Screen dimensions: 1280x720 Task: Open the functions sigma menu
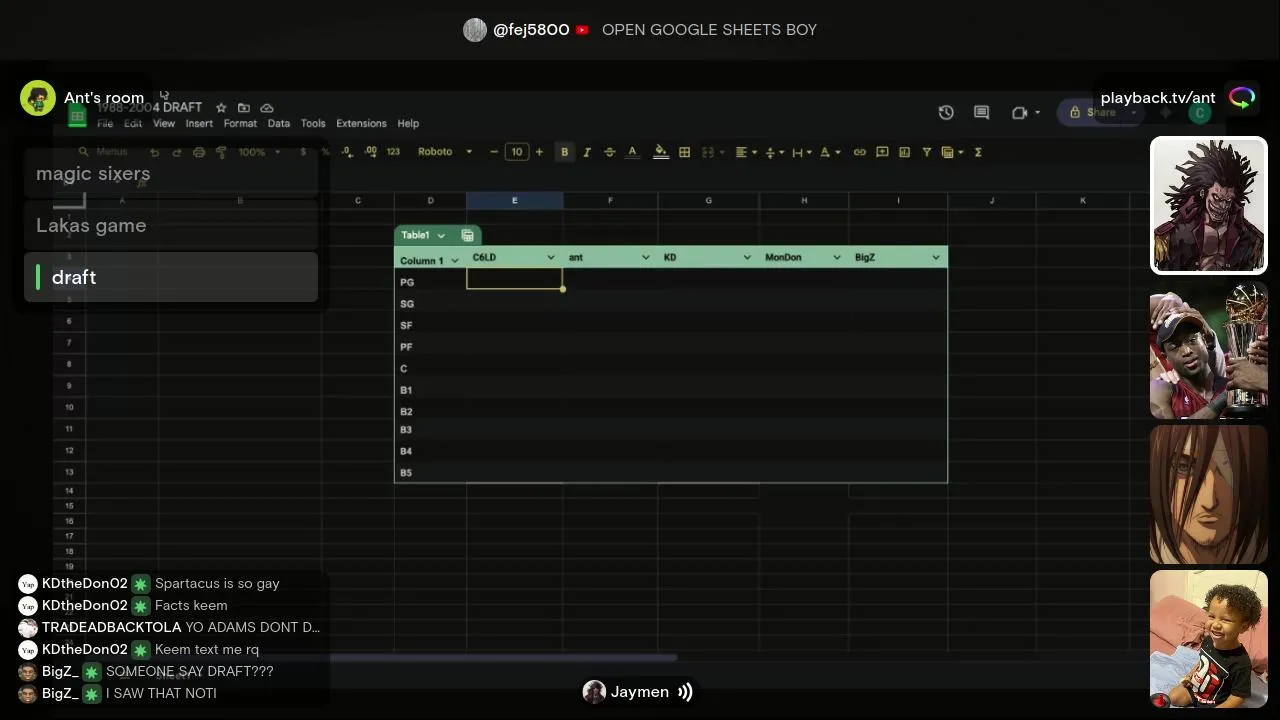click(978, 152)
